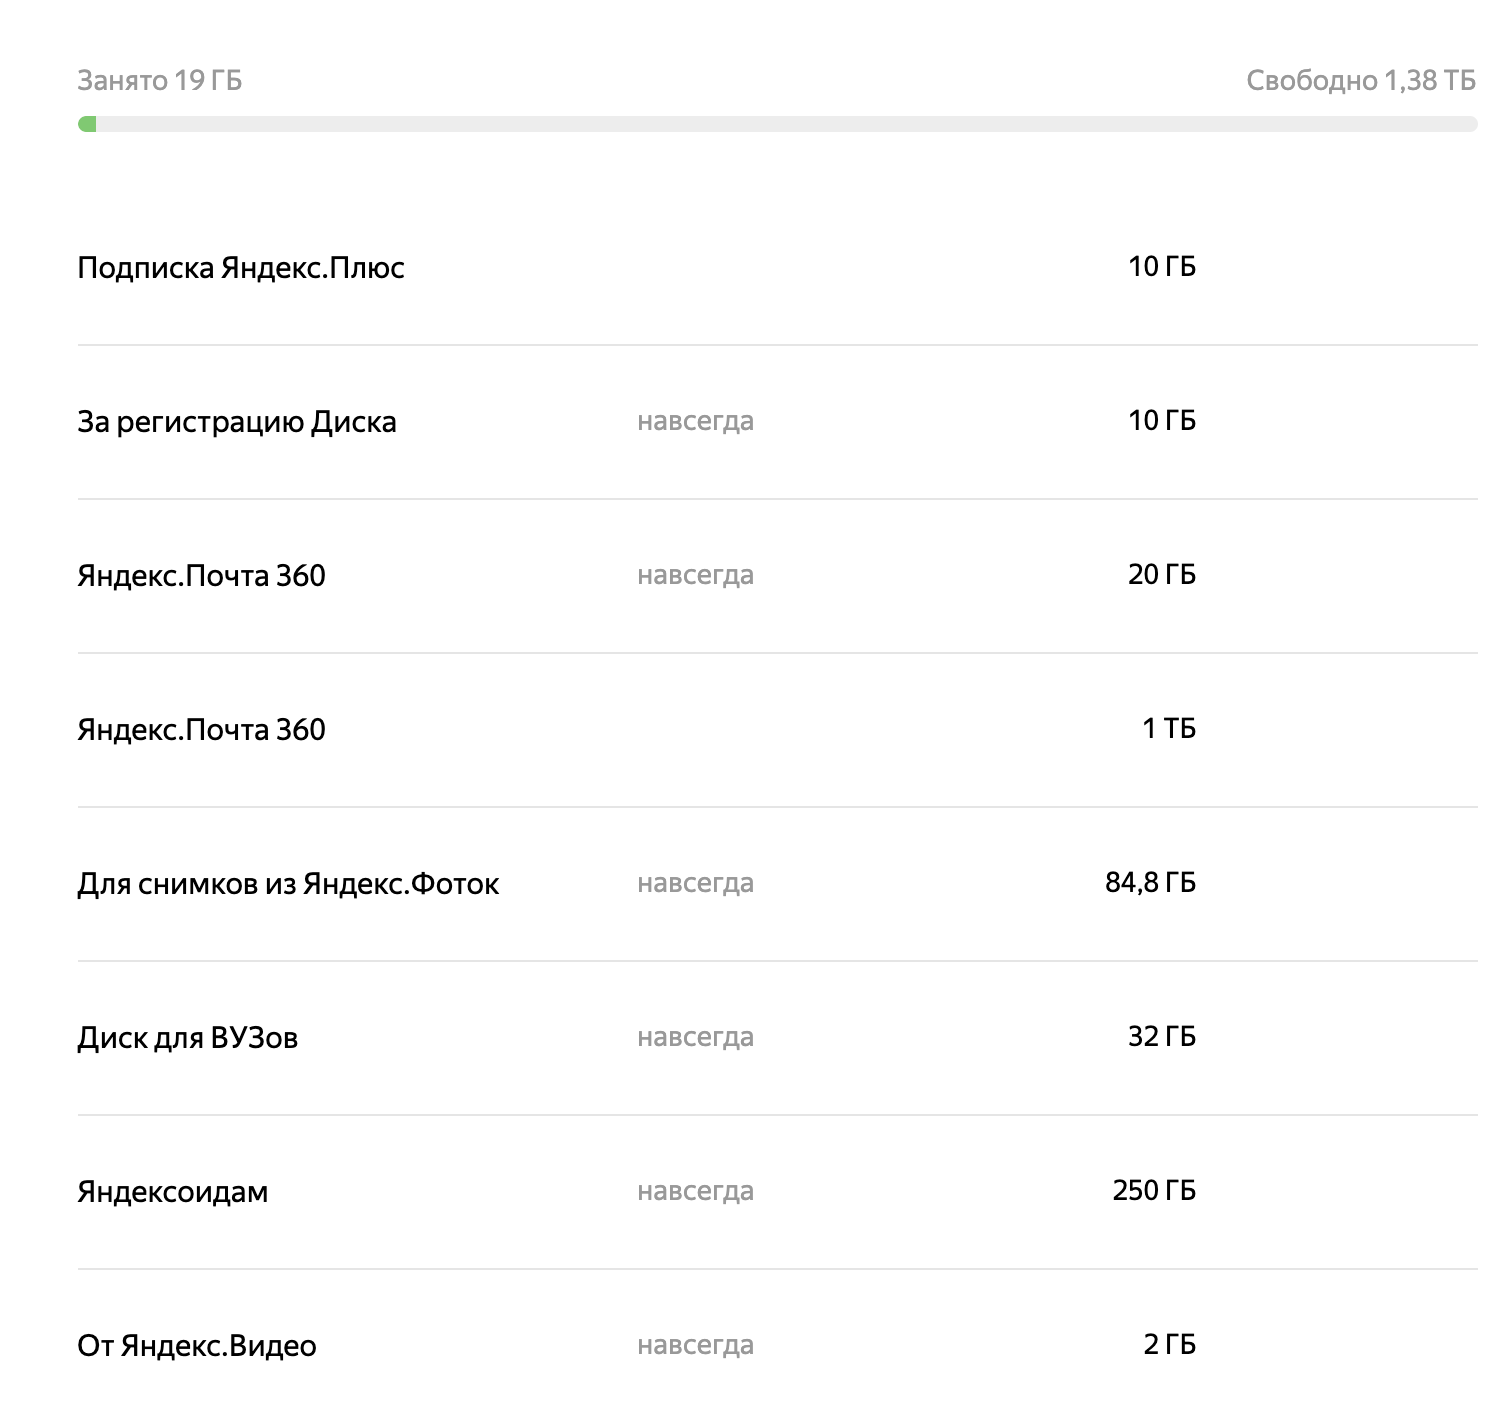Click 'навсегда' in the За регистрацию Диска row
This screenshot has width=1504, height=1408.
(x=695, y=422)
